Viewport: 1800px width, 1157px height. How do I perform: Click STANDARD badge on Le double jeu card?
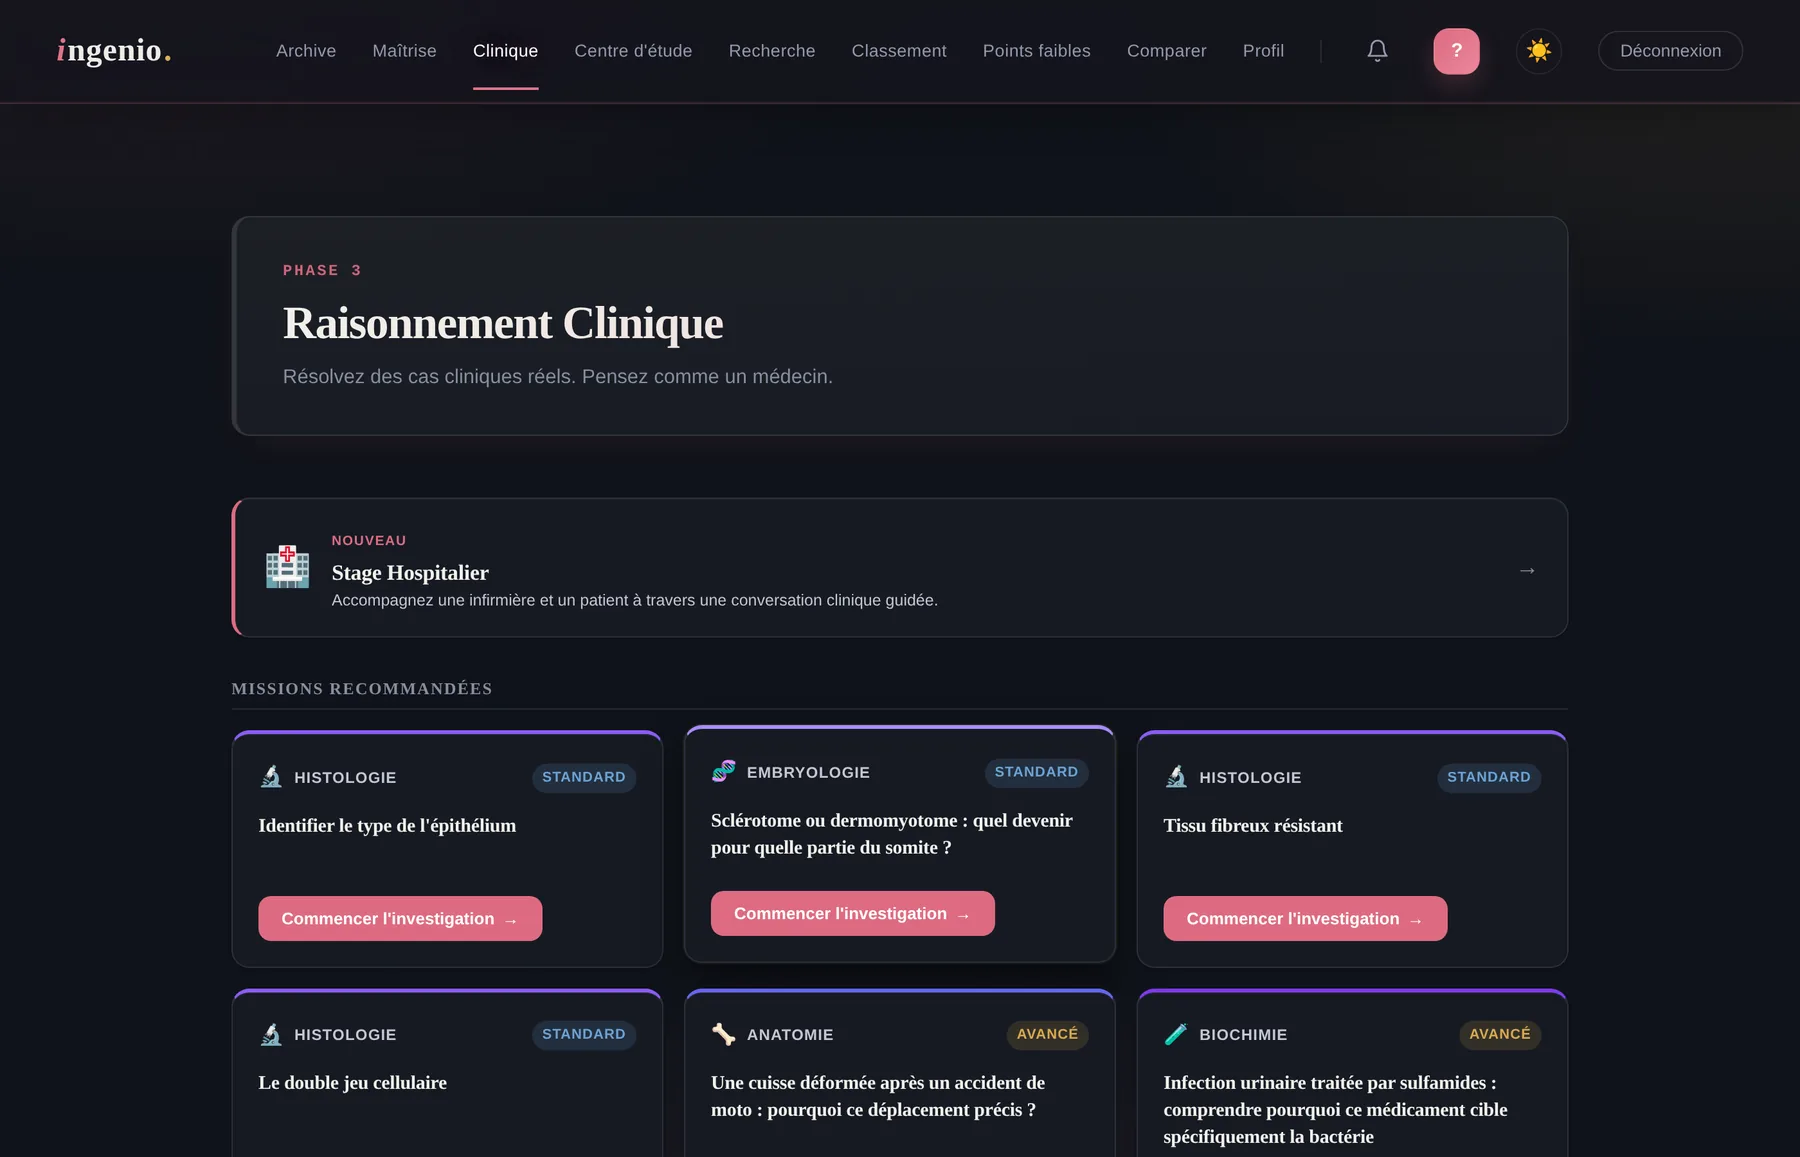point(584,1034)
